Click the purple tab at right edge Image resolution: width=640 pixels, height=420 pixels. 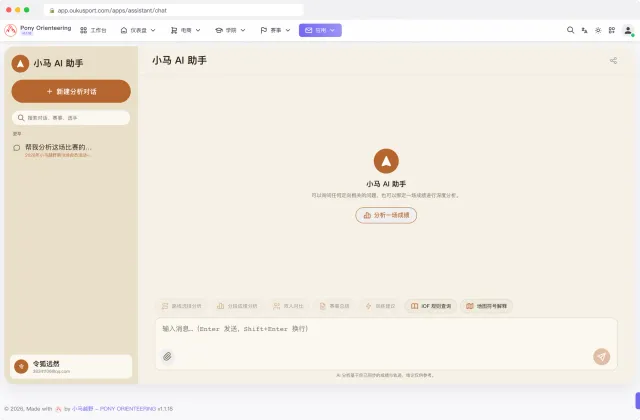638,400
